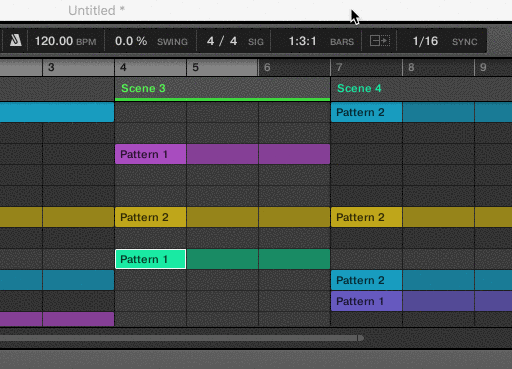Select top blue Pattern 2 in Scene 4
The width and height of the screenshot is (512, 369).
421,112
